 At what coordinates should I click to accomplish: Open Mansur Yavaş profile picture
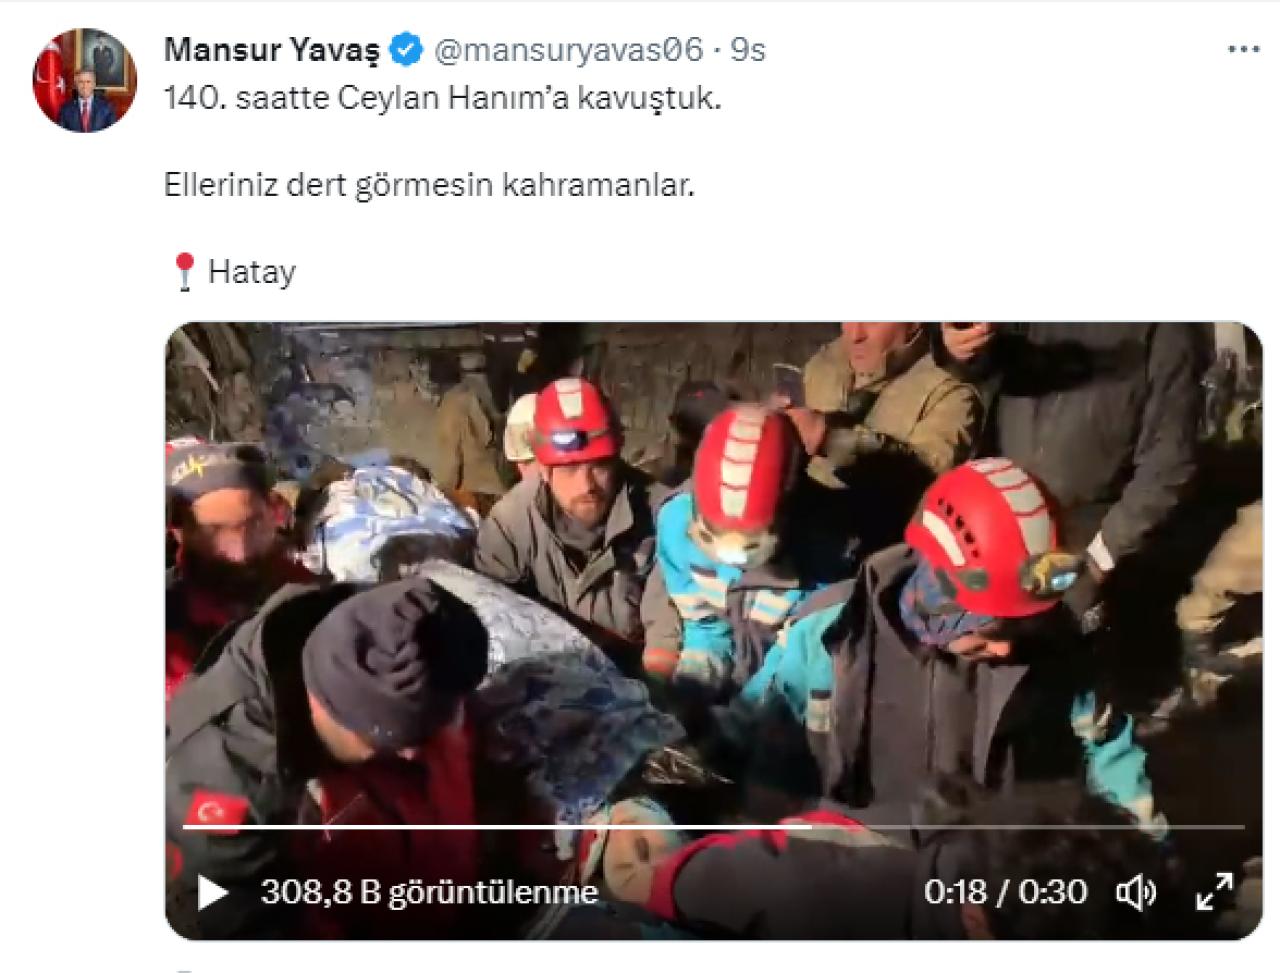(85, 80)
